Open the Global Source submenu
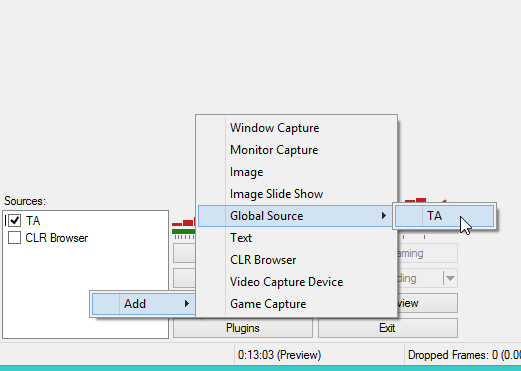This screenshot has height=371, width=521. [295, 216]
